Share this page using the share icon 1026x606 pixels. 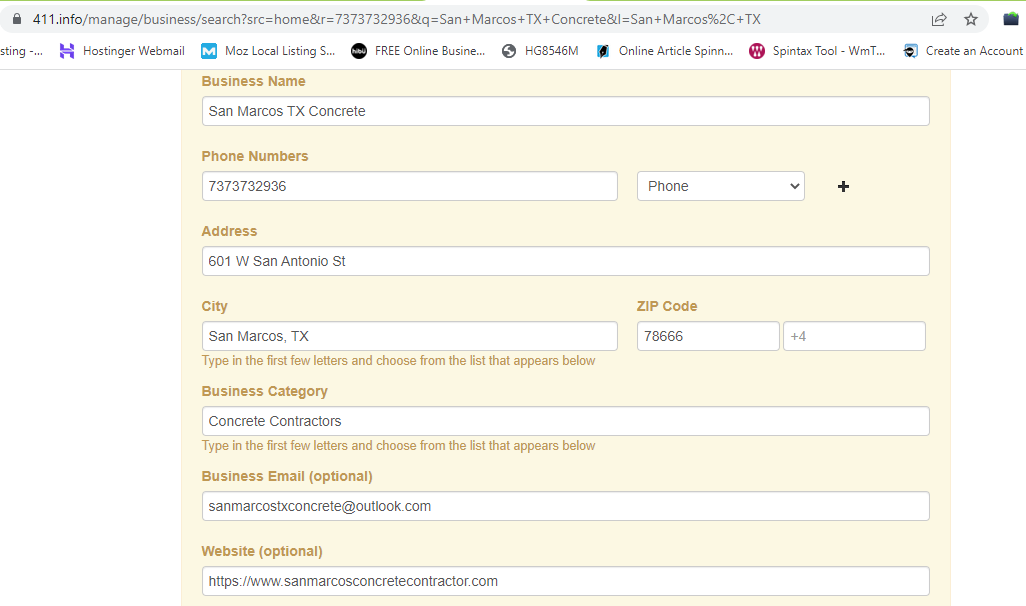[x=939, y=19]
